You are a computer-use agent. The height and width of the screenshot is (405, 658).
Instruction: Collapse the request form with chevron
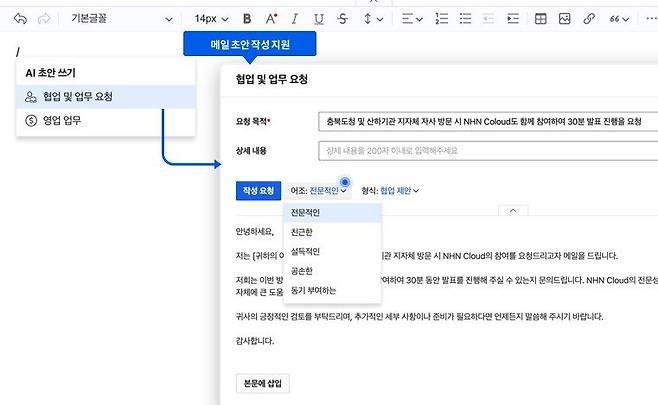pos(513,211)
